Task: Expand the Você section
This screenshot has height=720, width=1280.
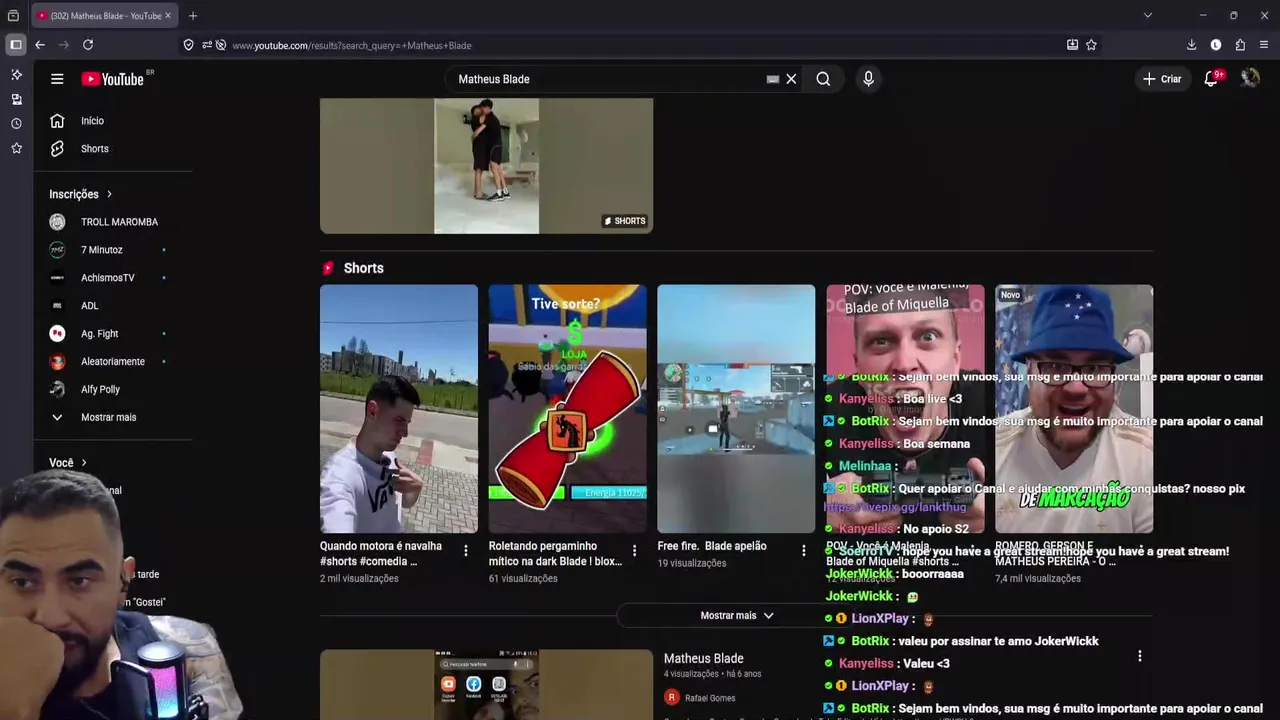Action: [68, 463]
